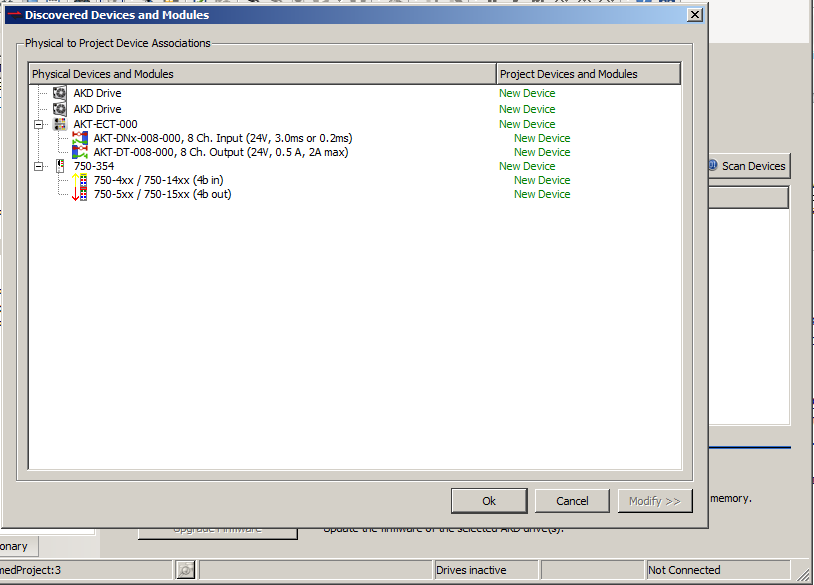This screenshot has width=814, height=585.
Task: Click New Device for the second AKD Drive
Action: point(527,109)
